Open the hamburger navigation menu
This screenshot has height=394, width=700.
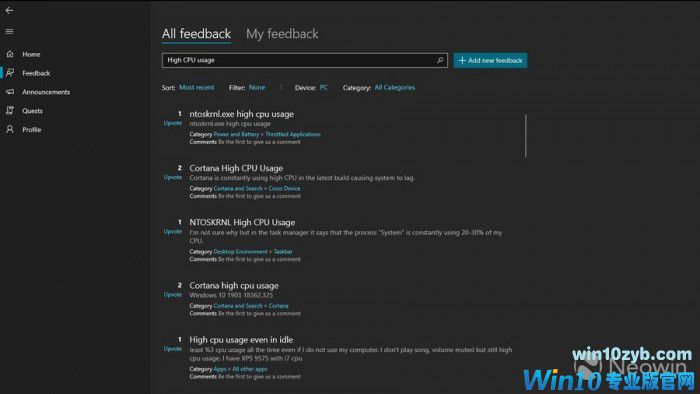tap(9, 32)
